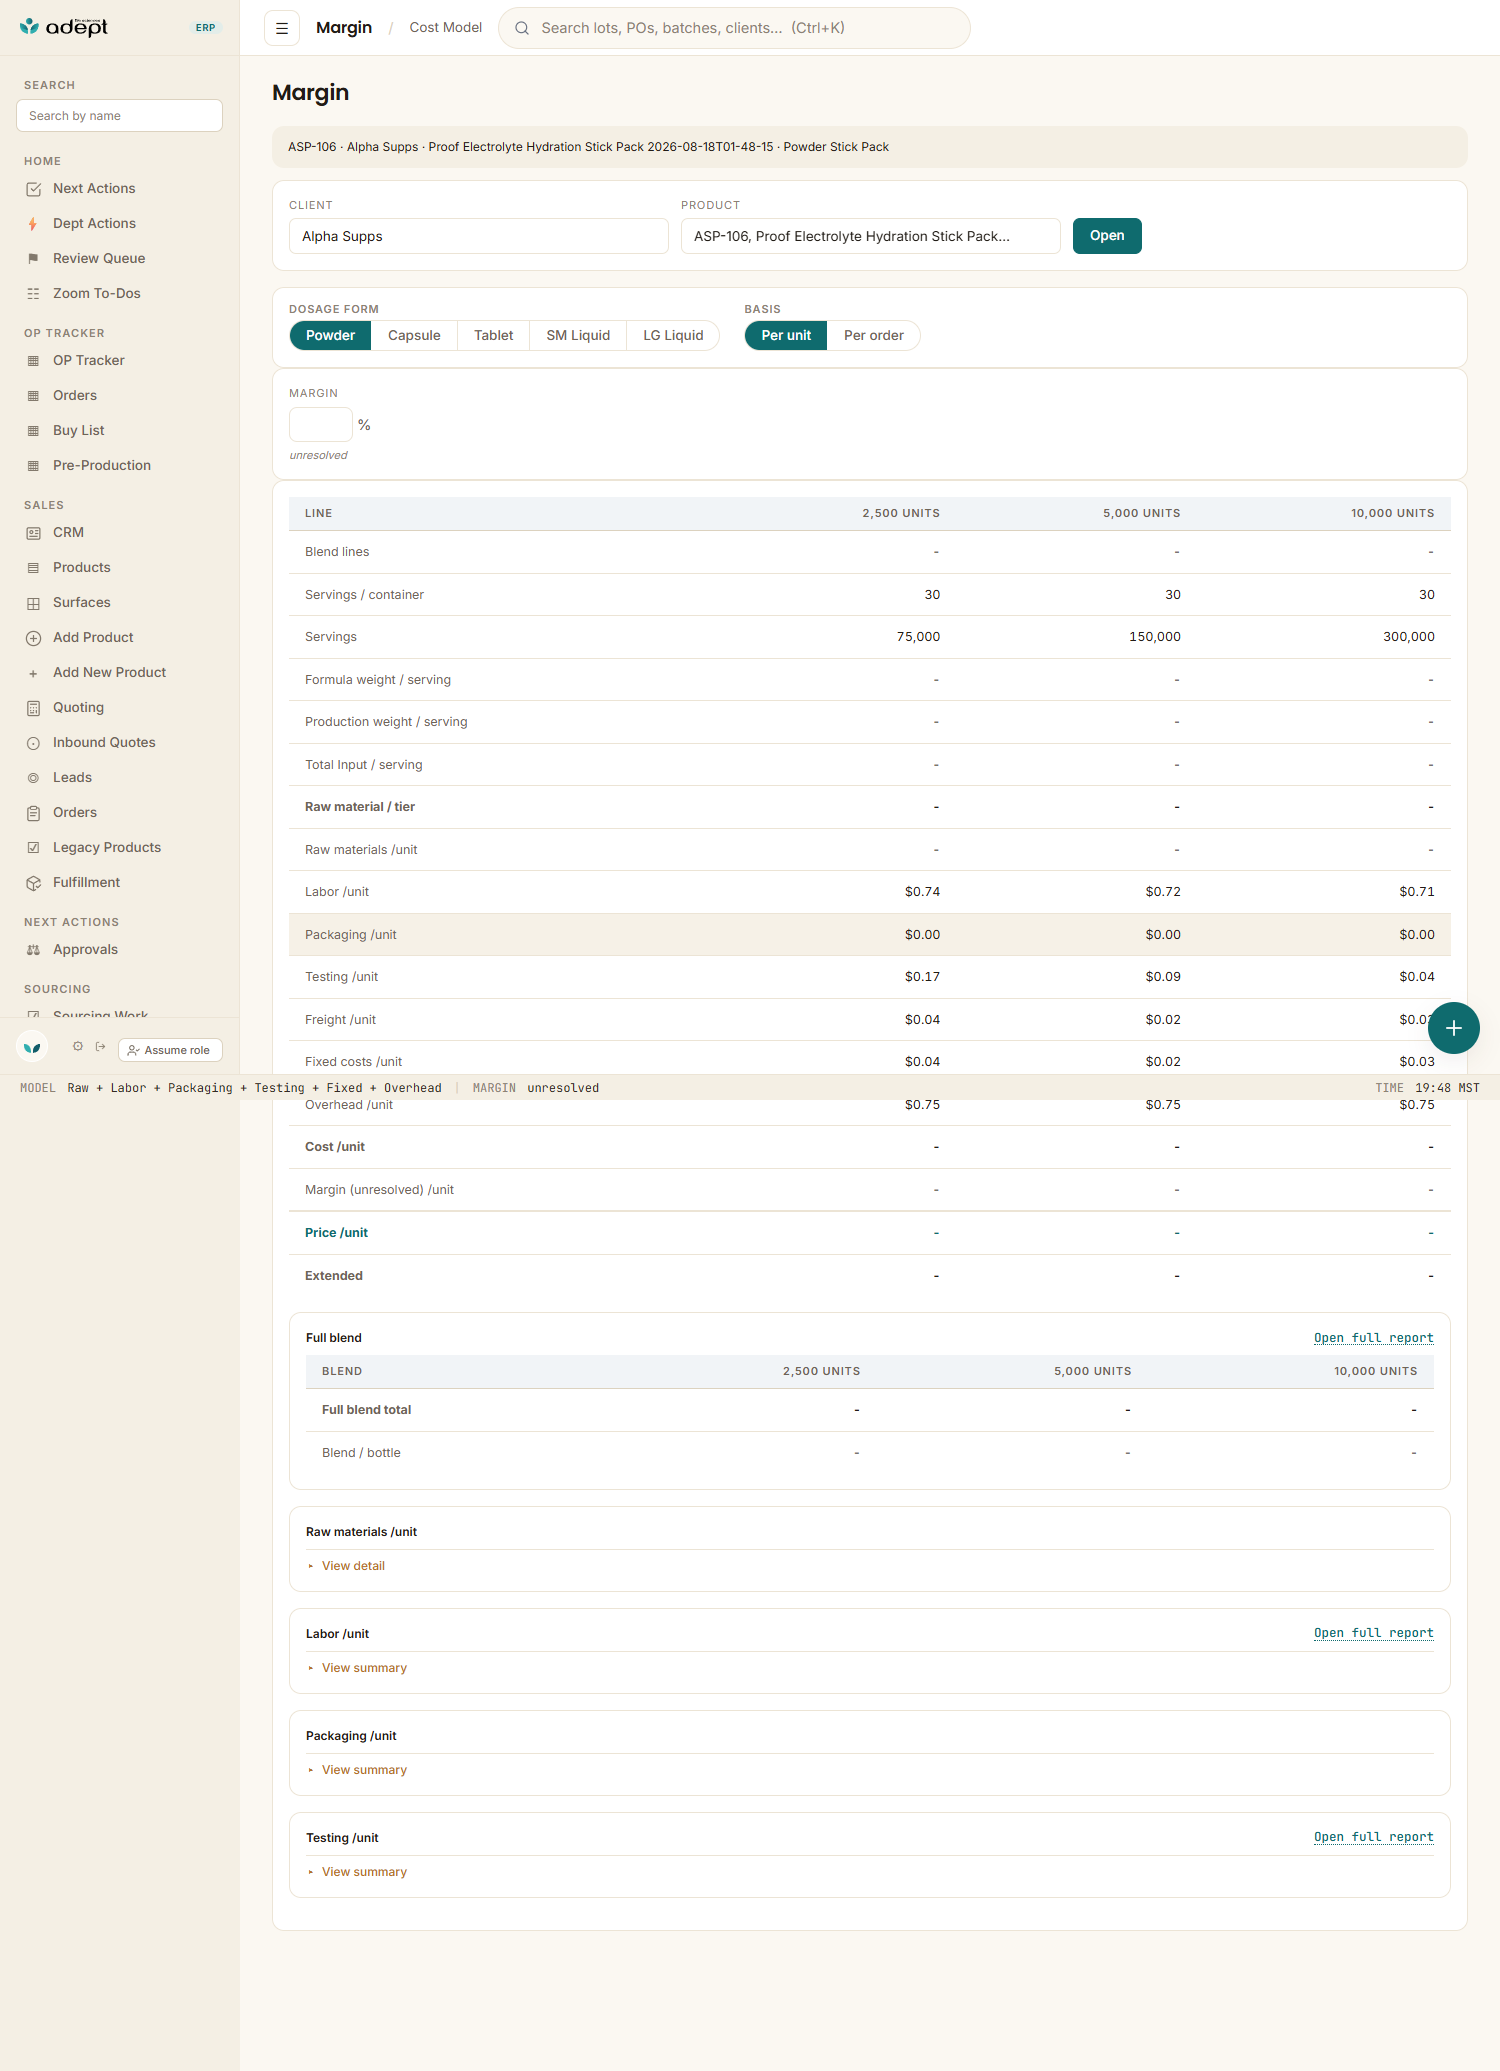Viewport: 1500px width, 2071px height.
Task: Select the Per unit basis
Action: pyautogui.click(x=786, y=336)
